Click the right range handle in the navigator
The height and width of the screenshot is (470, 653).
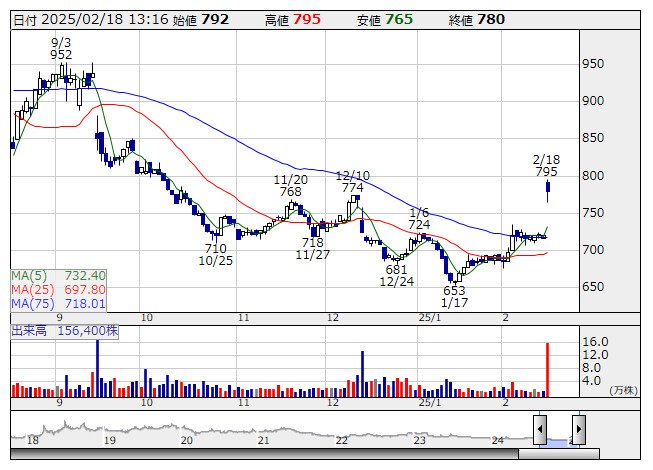[x=578, y=429]
